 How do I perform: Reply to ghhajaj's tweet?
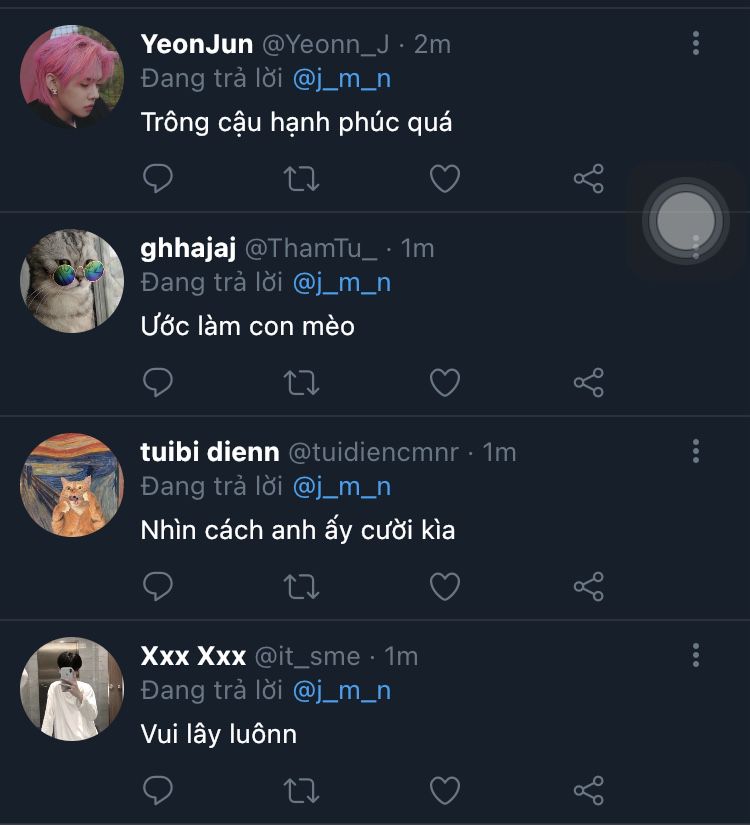point(158,382)
